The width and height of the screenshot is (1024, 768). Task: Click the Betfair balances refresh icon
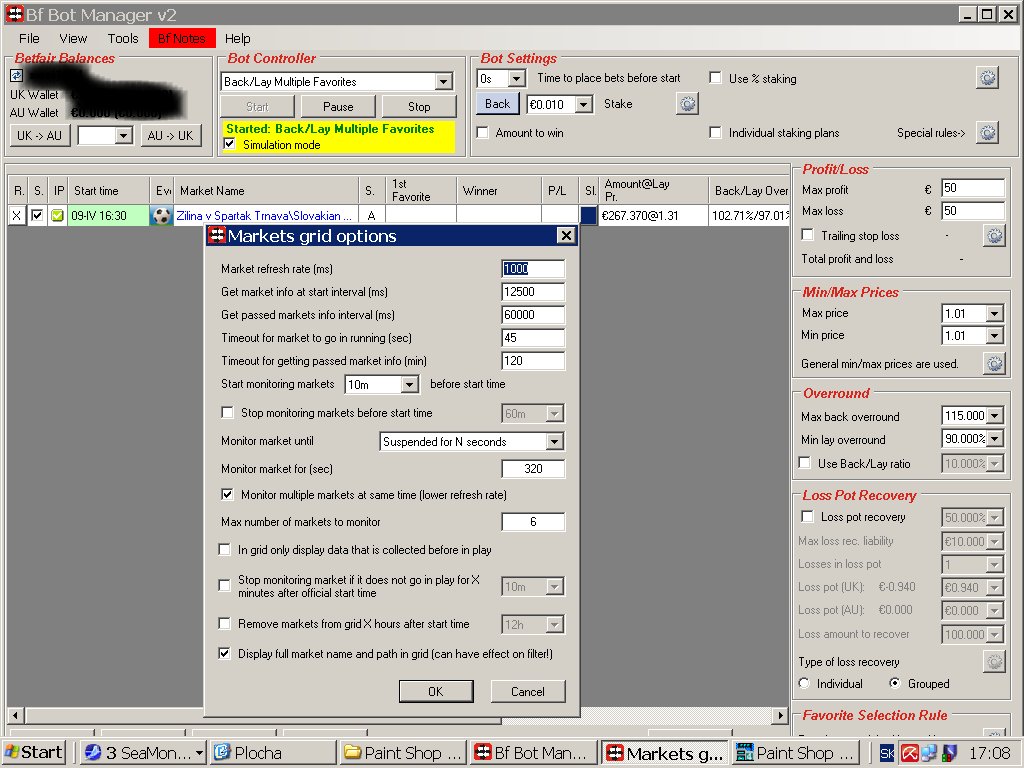(16, 76)
